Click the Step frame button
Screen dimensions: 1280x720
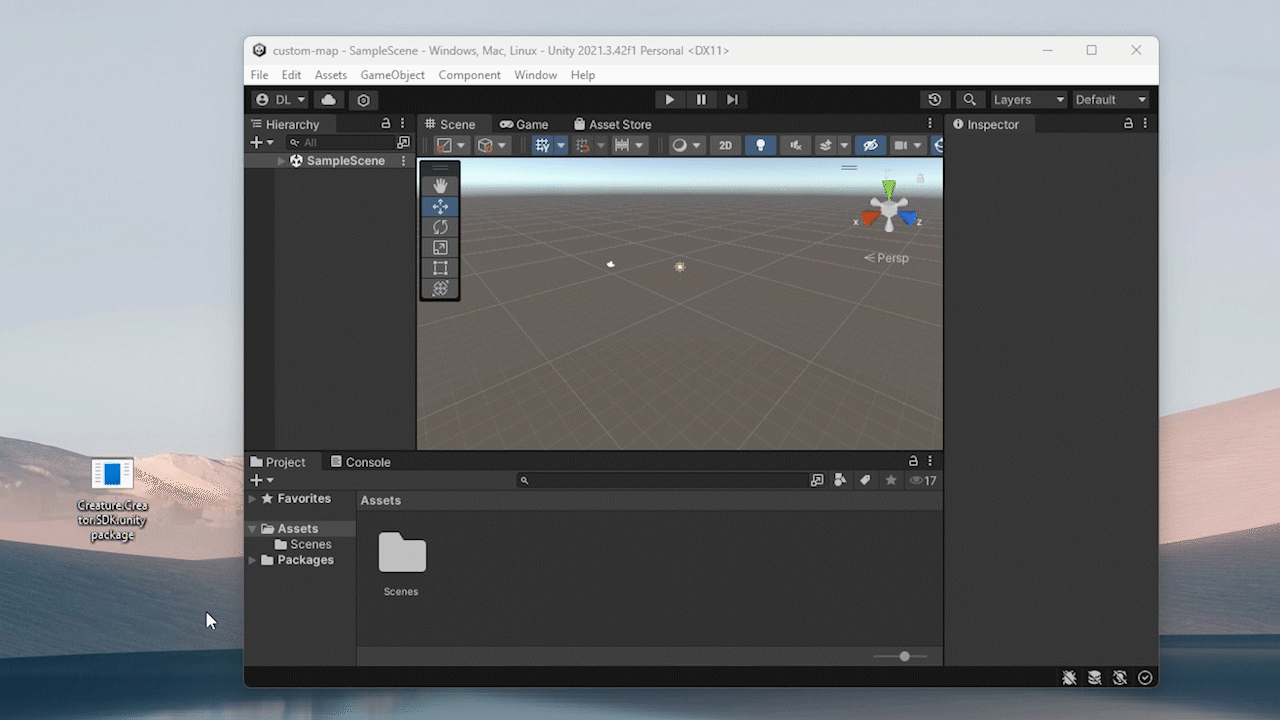click(732, 100)
